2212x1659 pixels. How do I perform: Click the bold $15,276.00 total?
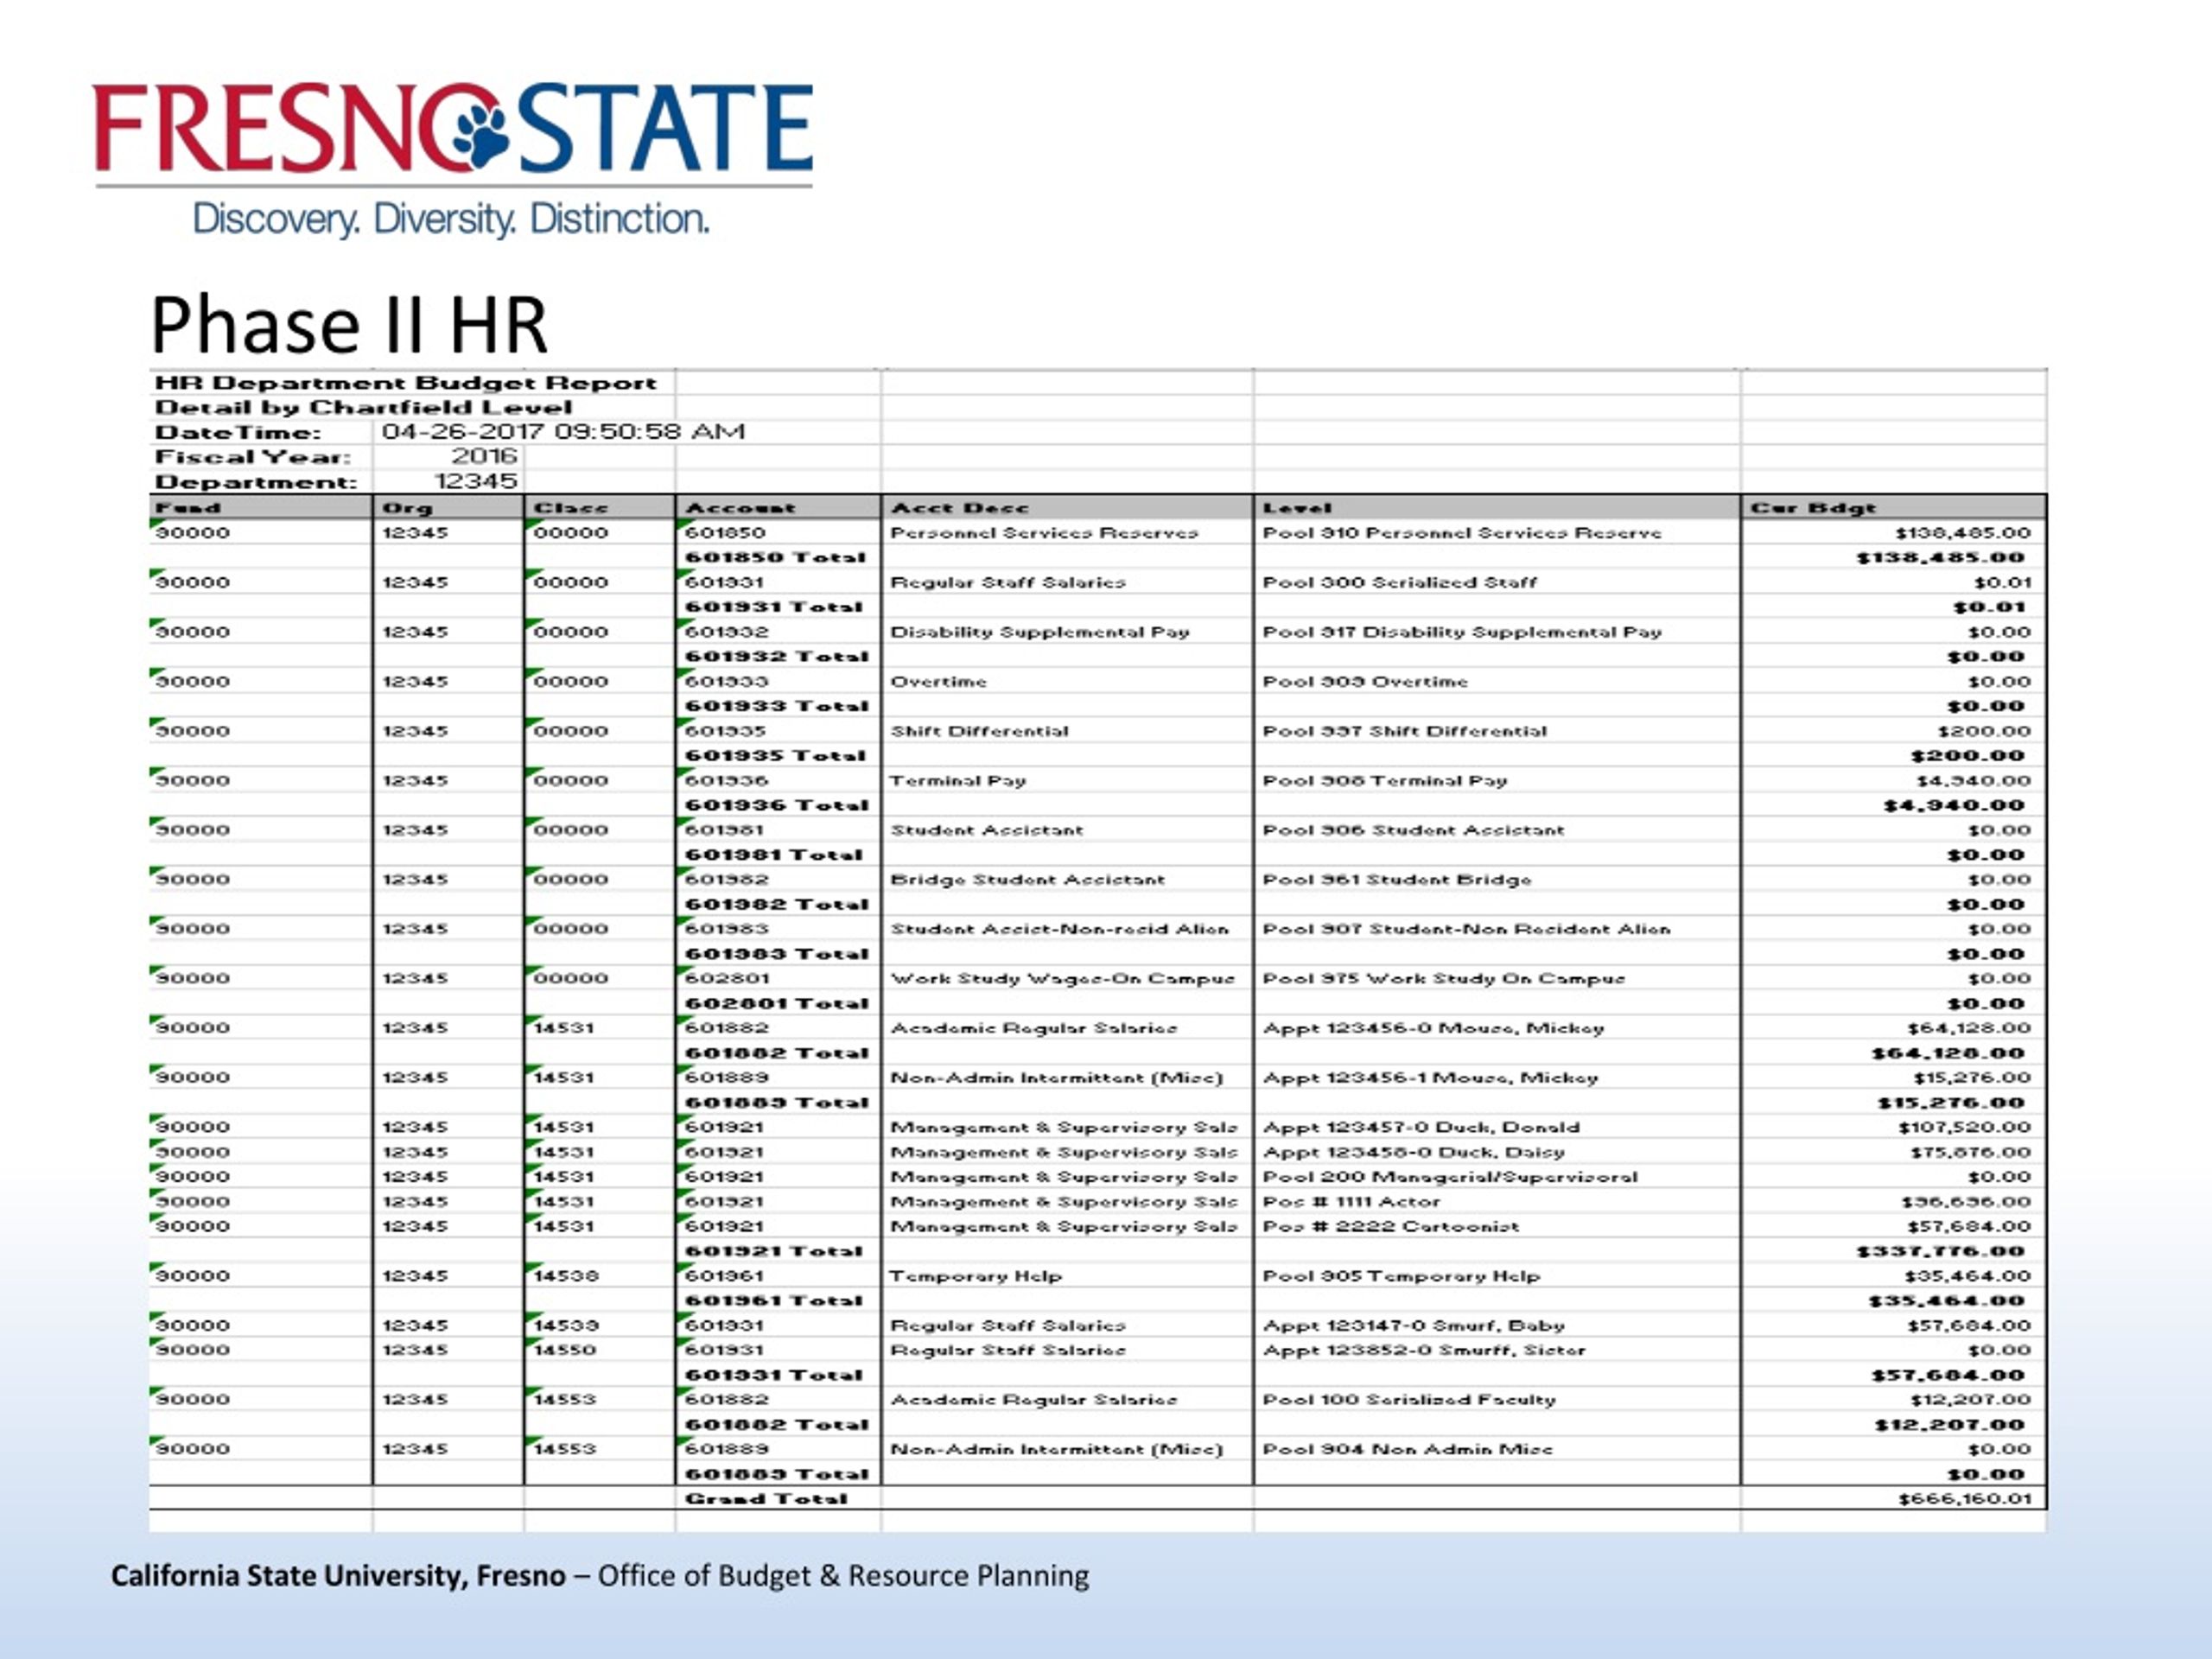[1951, 1102]
